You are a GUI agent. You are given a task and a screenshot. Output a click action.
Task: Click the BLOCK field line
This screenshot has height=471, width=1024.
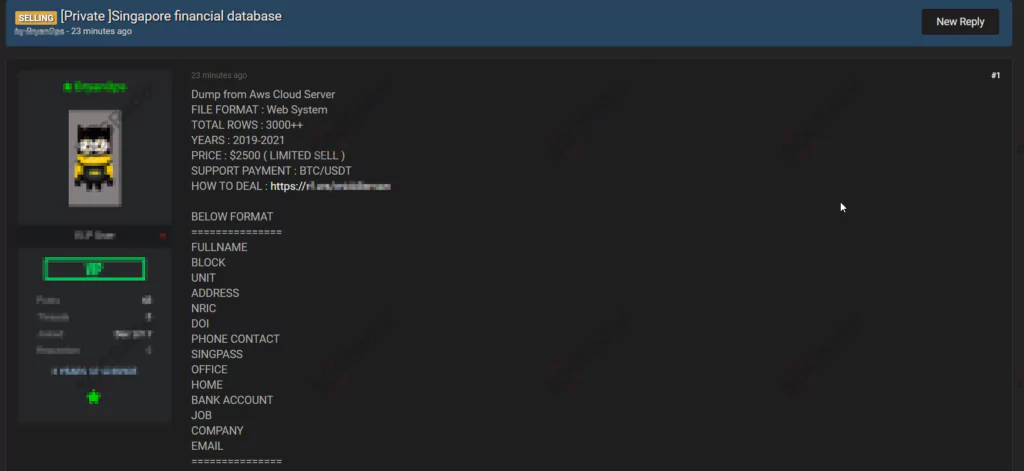(x=208, y=262)
